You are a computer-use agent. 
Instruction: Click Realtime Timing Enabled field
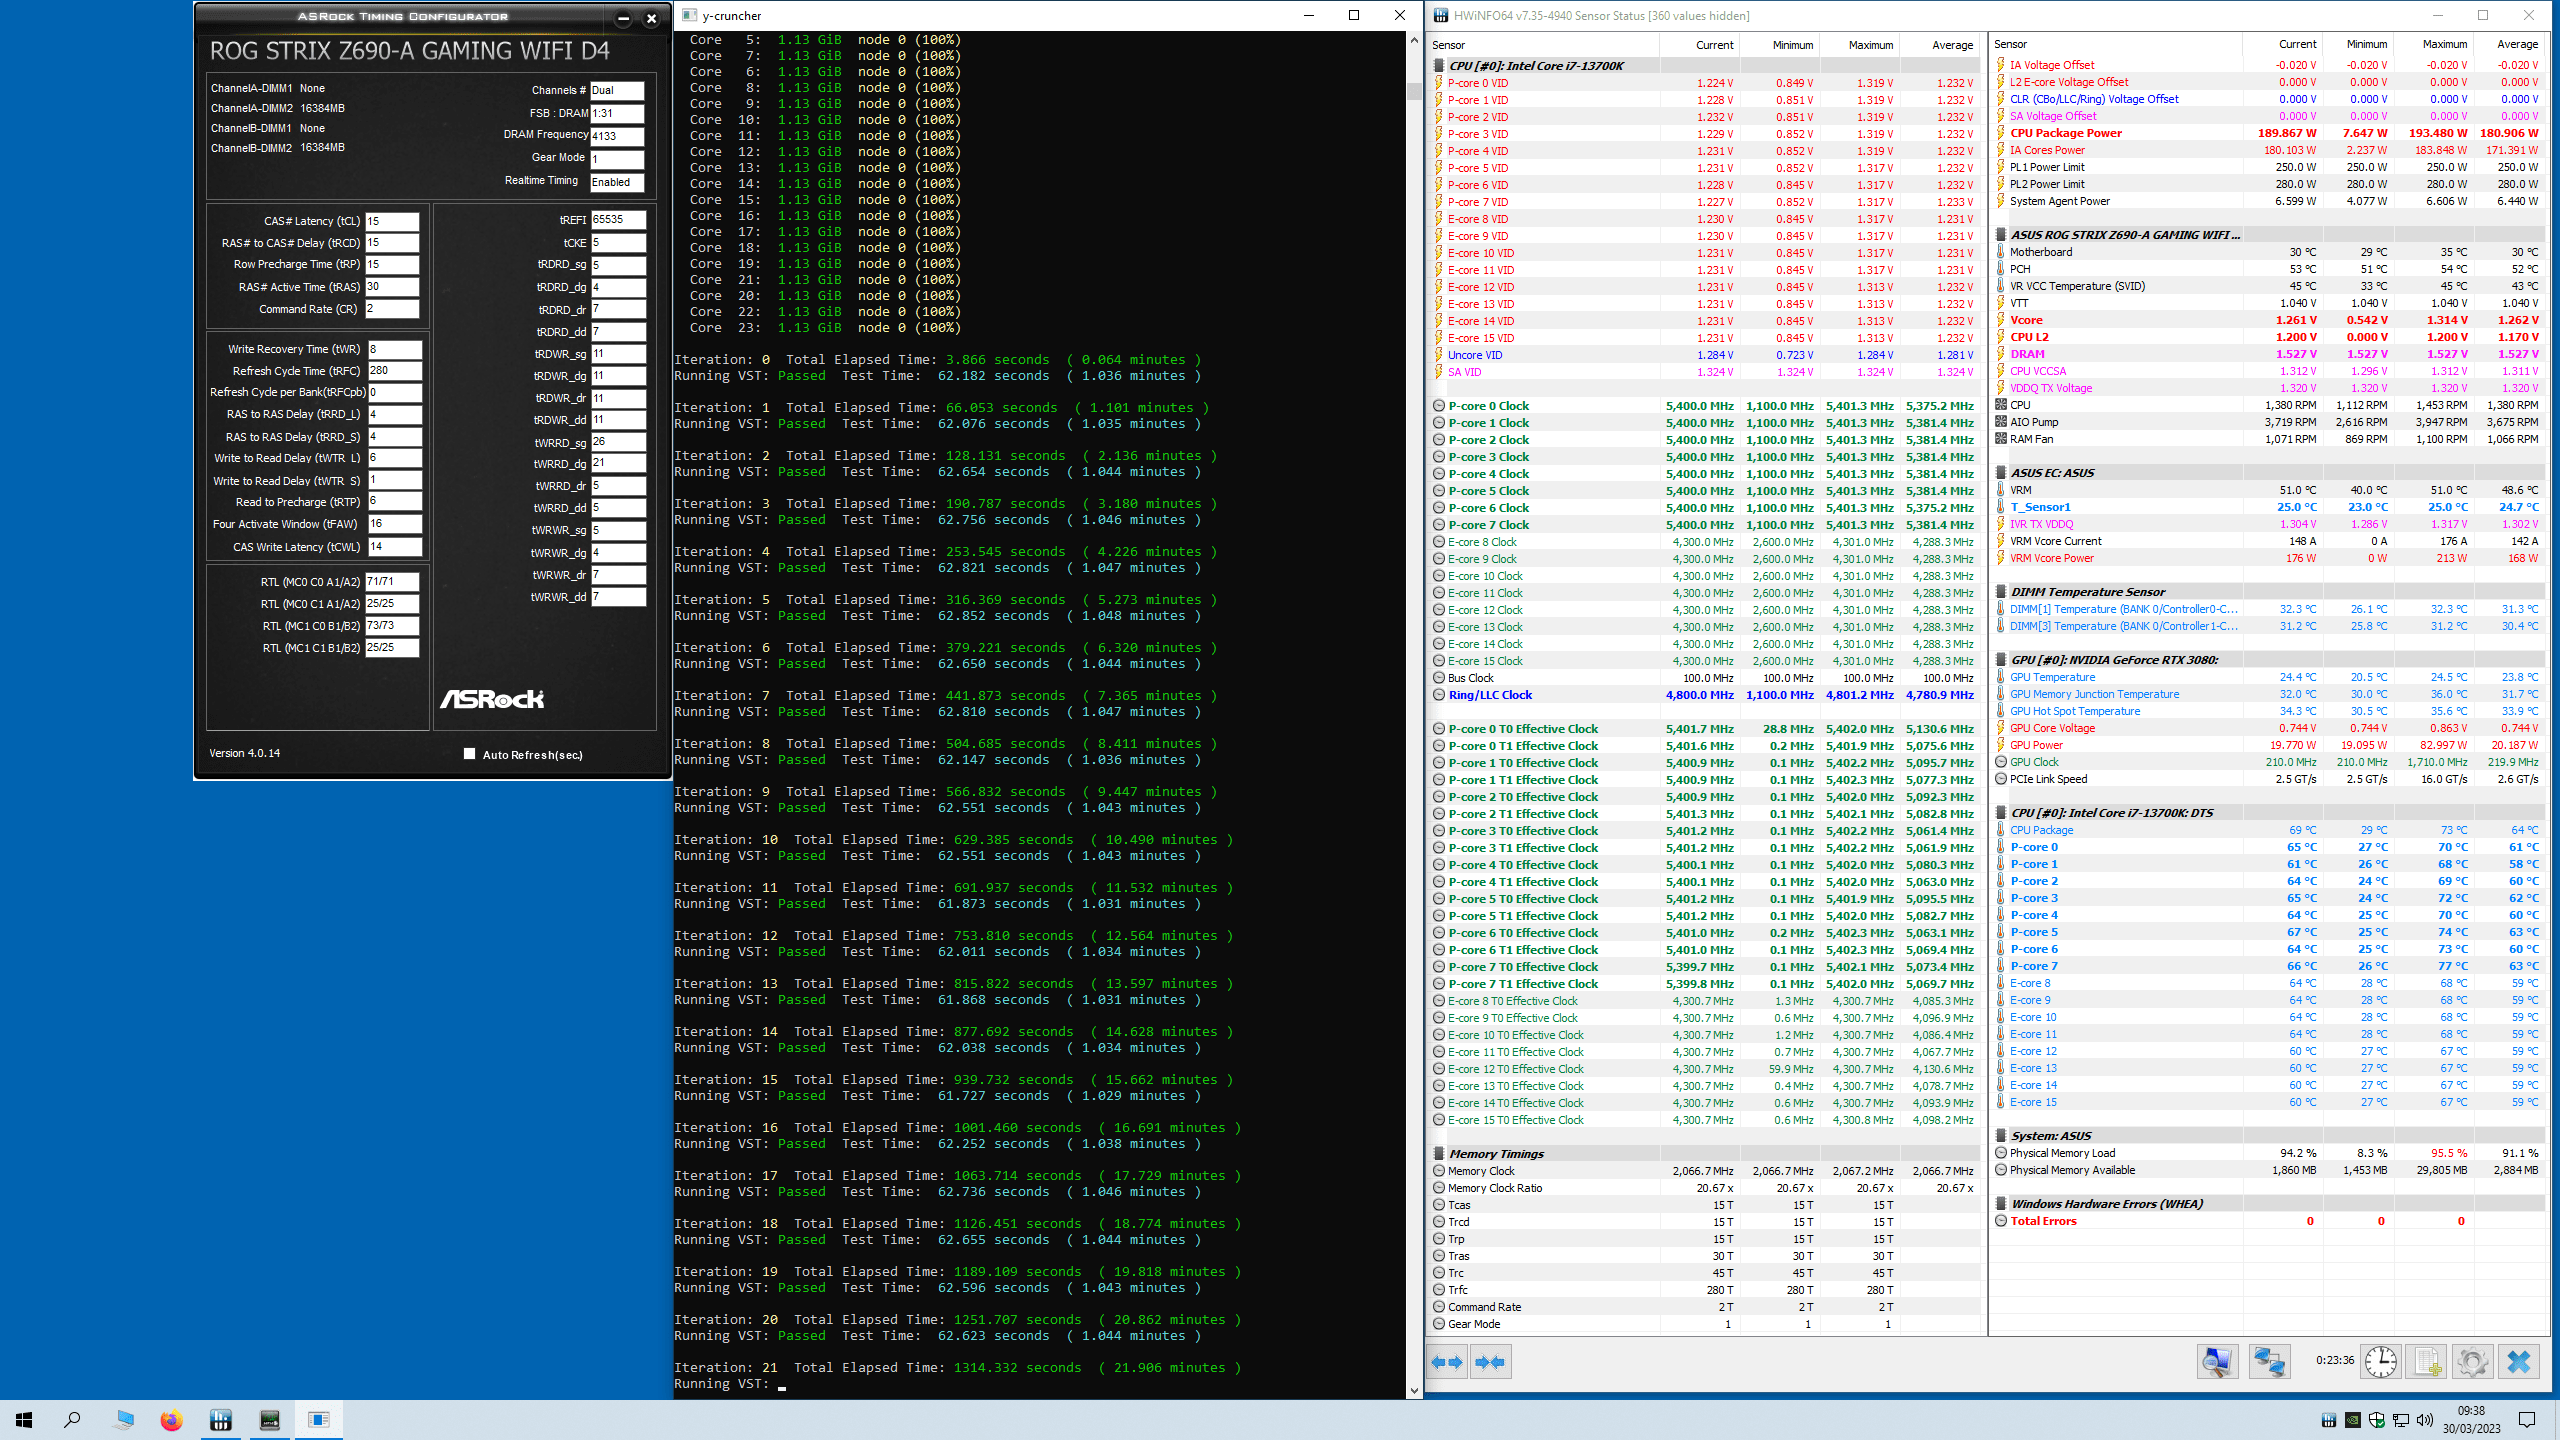point(617,182)
